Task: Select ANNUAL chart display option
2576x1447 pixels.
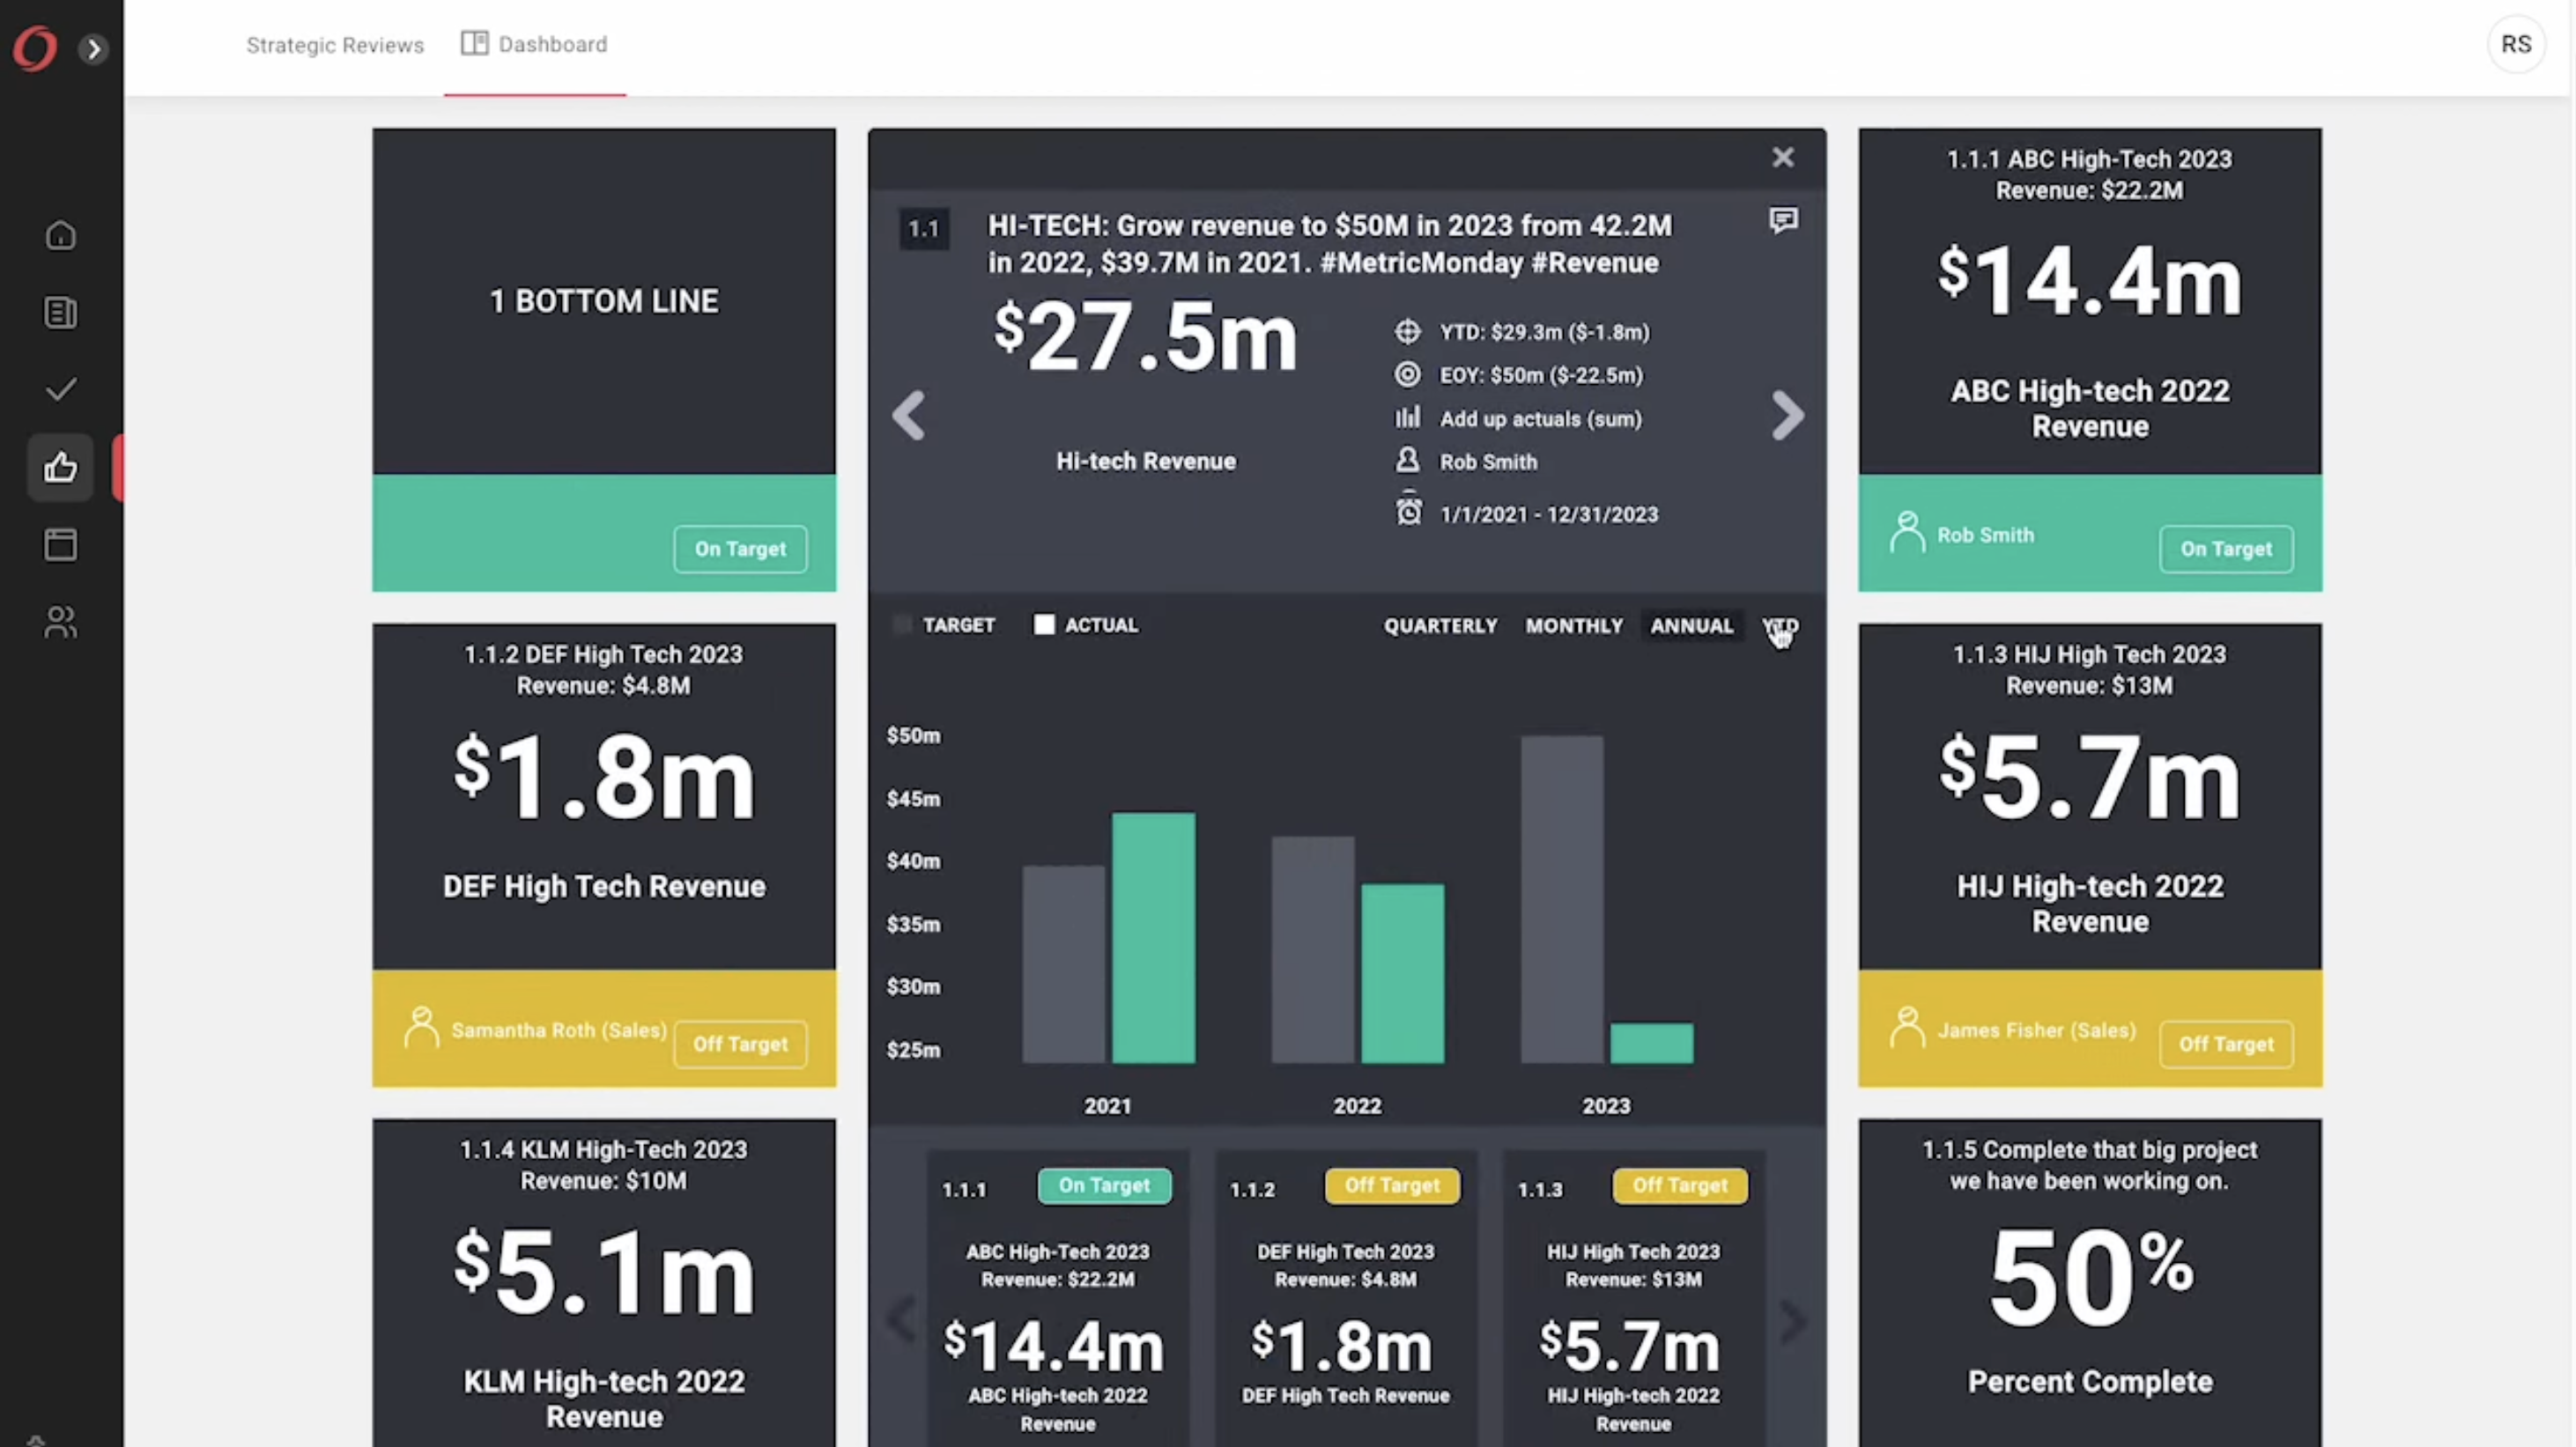Action: [1690, 624]
